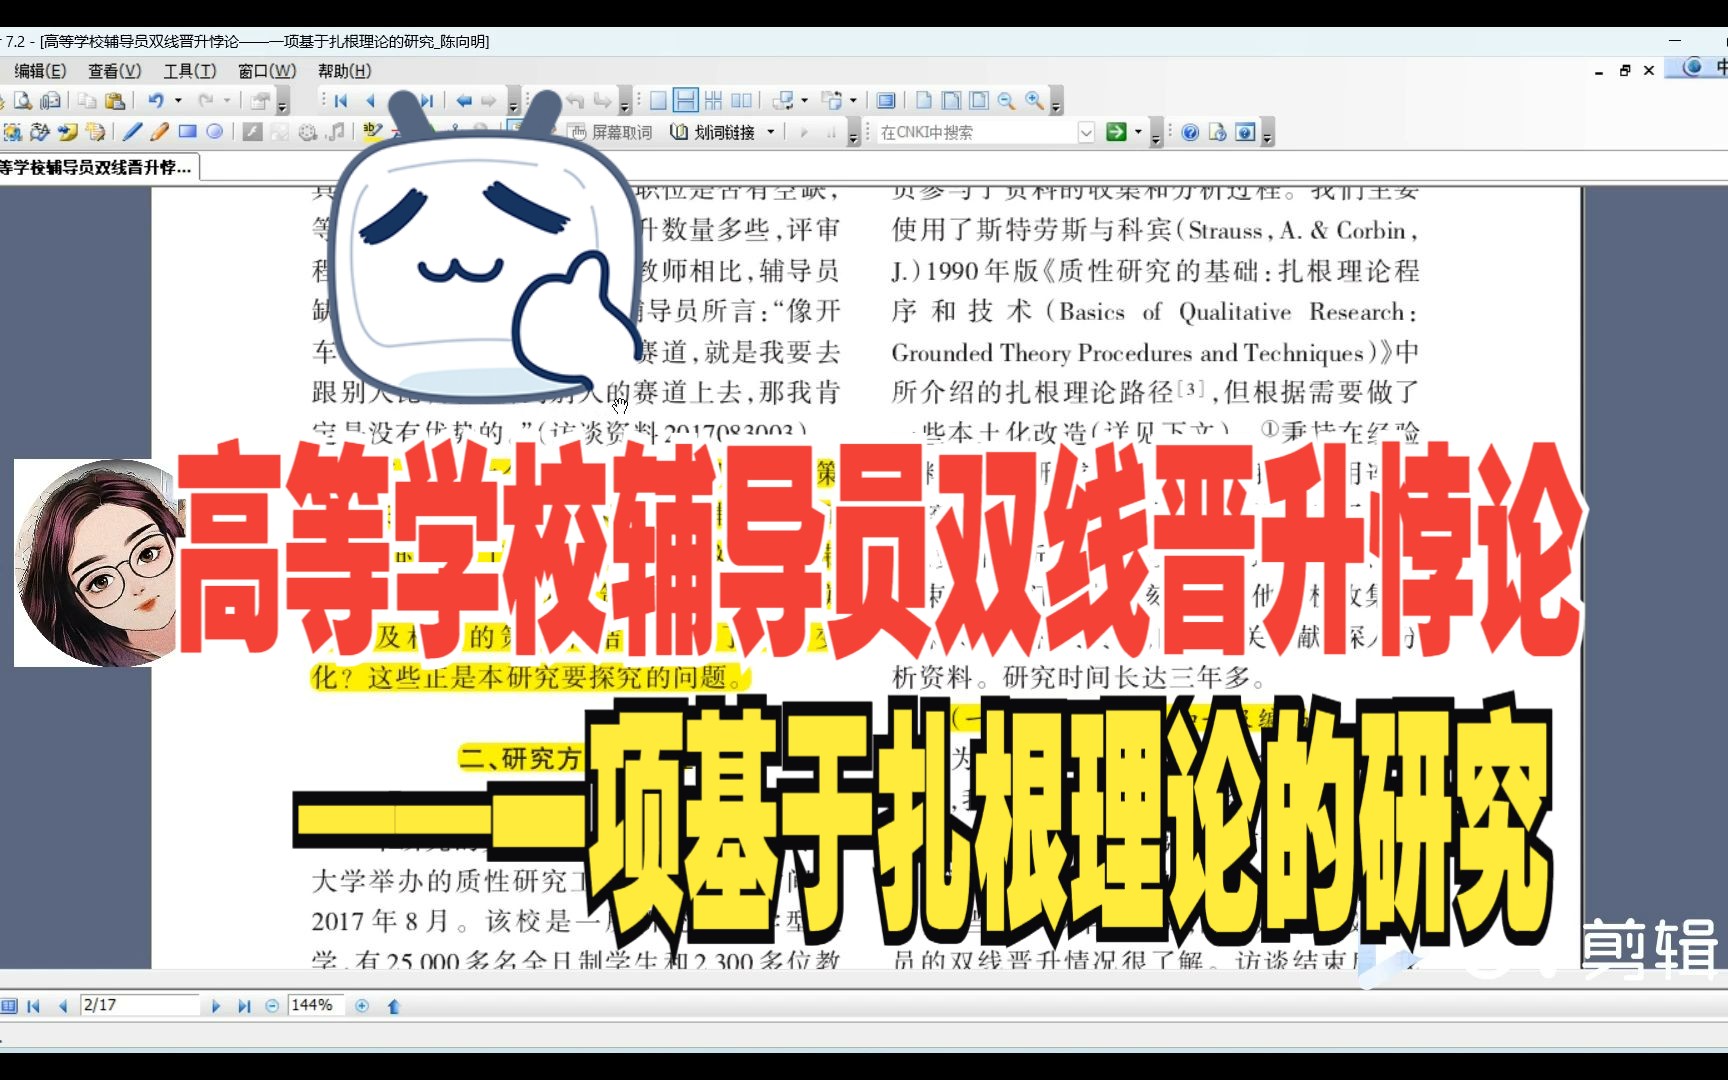Image resolution: width=1728 pixels, height=1080 pixels.
Task: Select the rectangle annotation tool
Action: pos(187,131)
